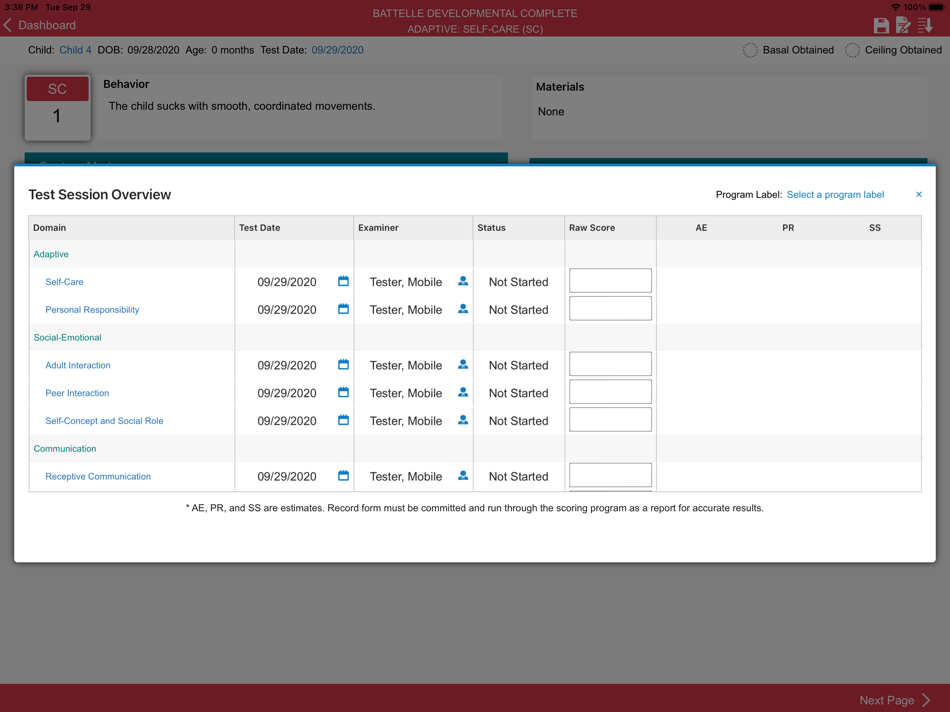
Task: Tap the Next Page button
Action: (x=894, y=700)
